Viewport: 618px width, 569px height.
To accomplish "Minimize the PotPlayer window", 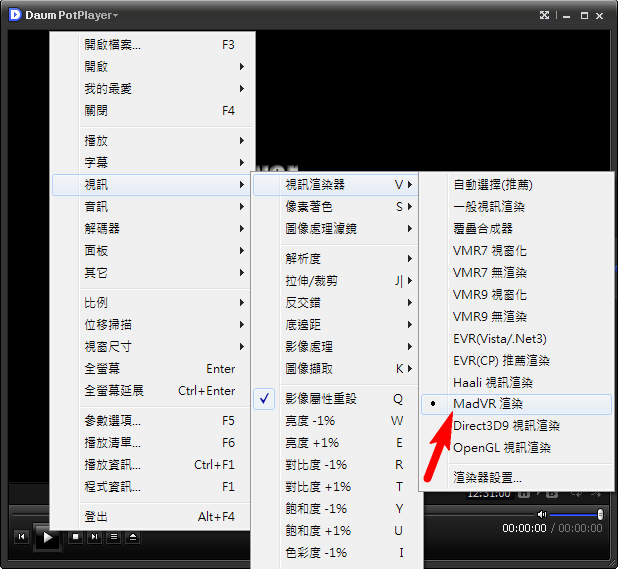I will pyautogui.click(x=567, y=16).
